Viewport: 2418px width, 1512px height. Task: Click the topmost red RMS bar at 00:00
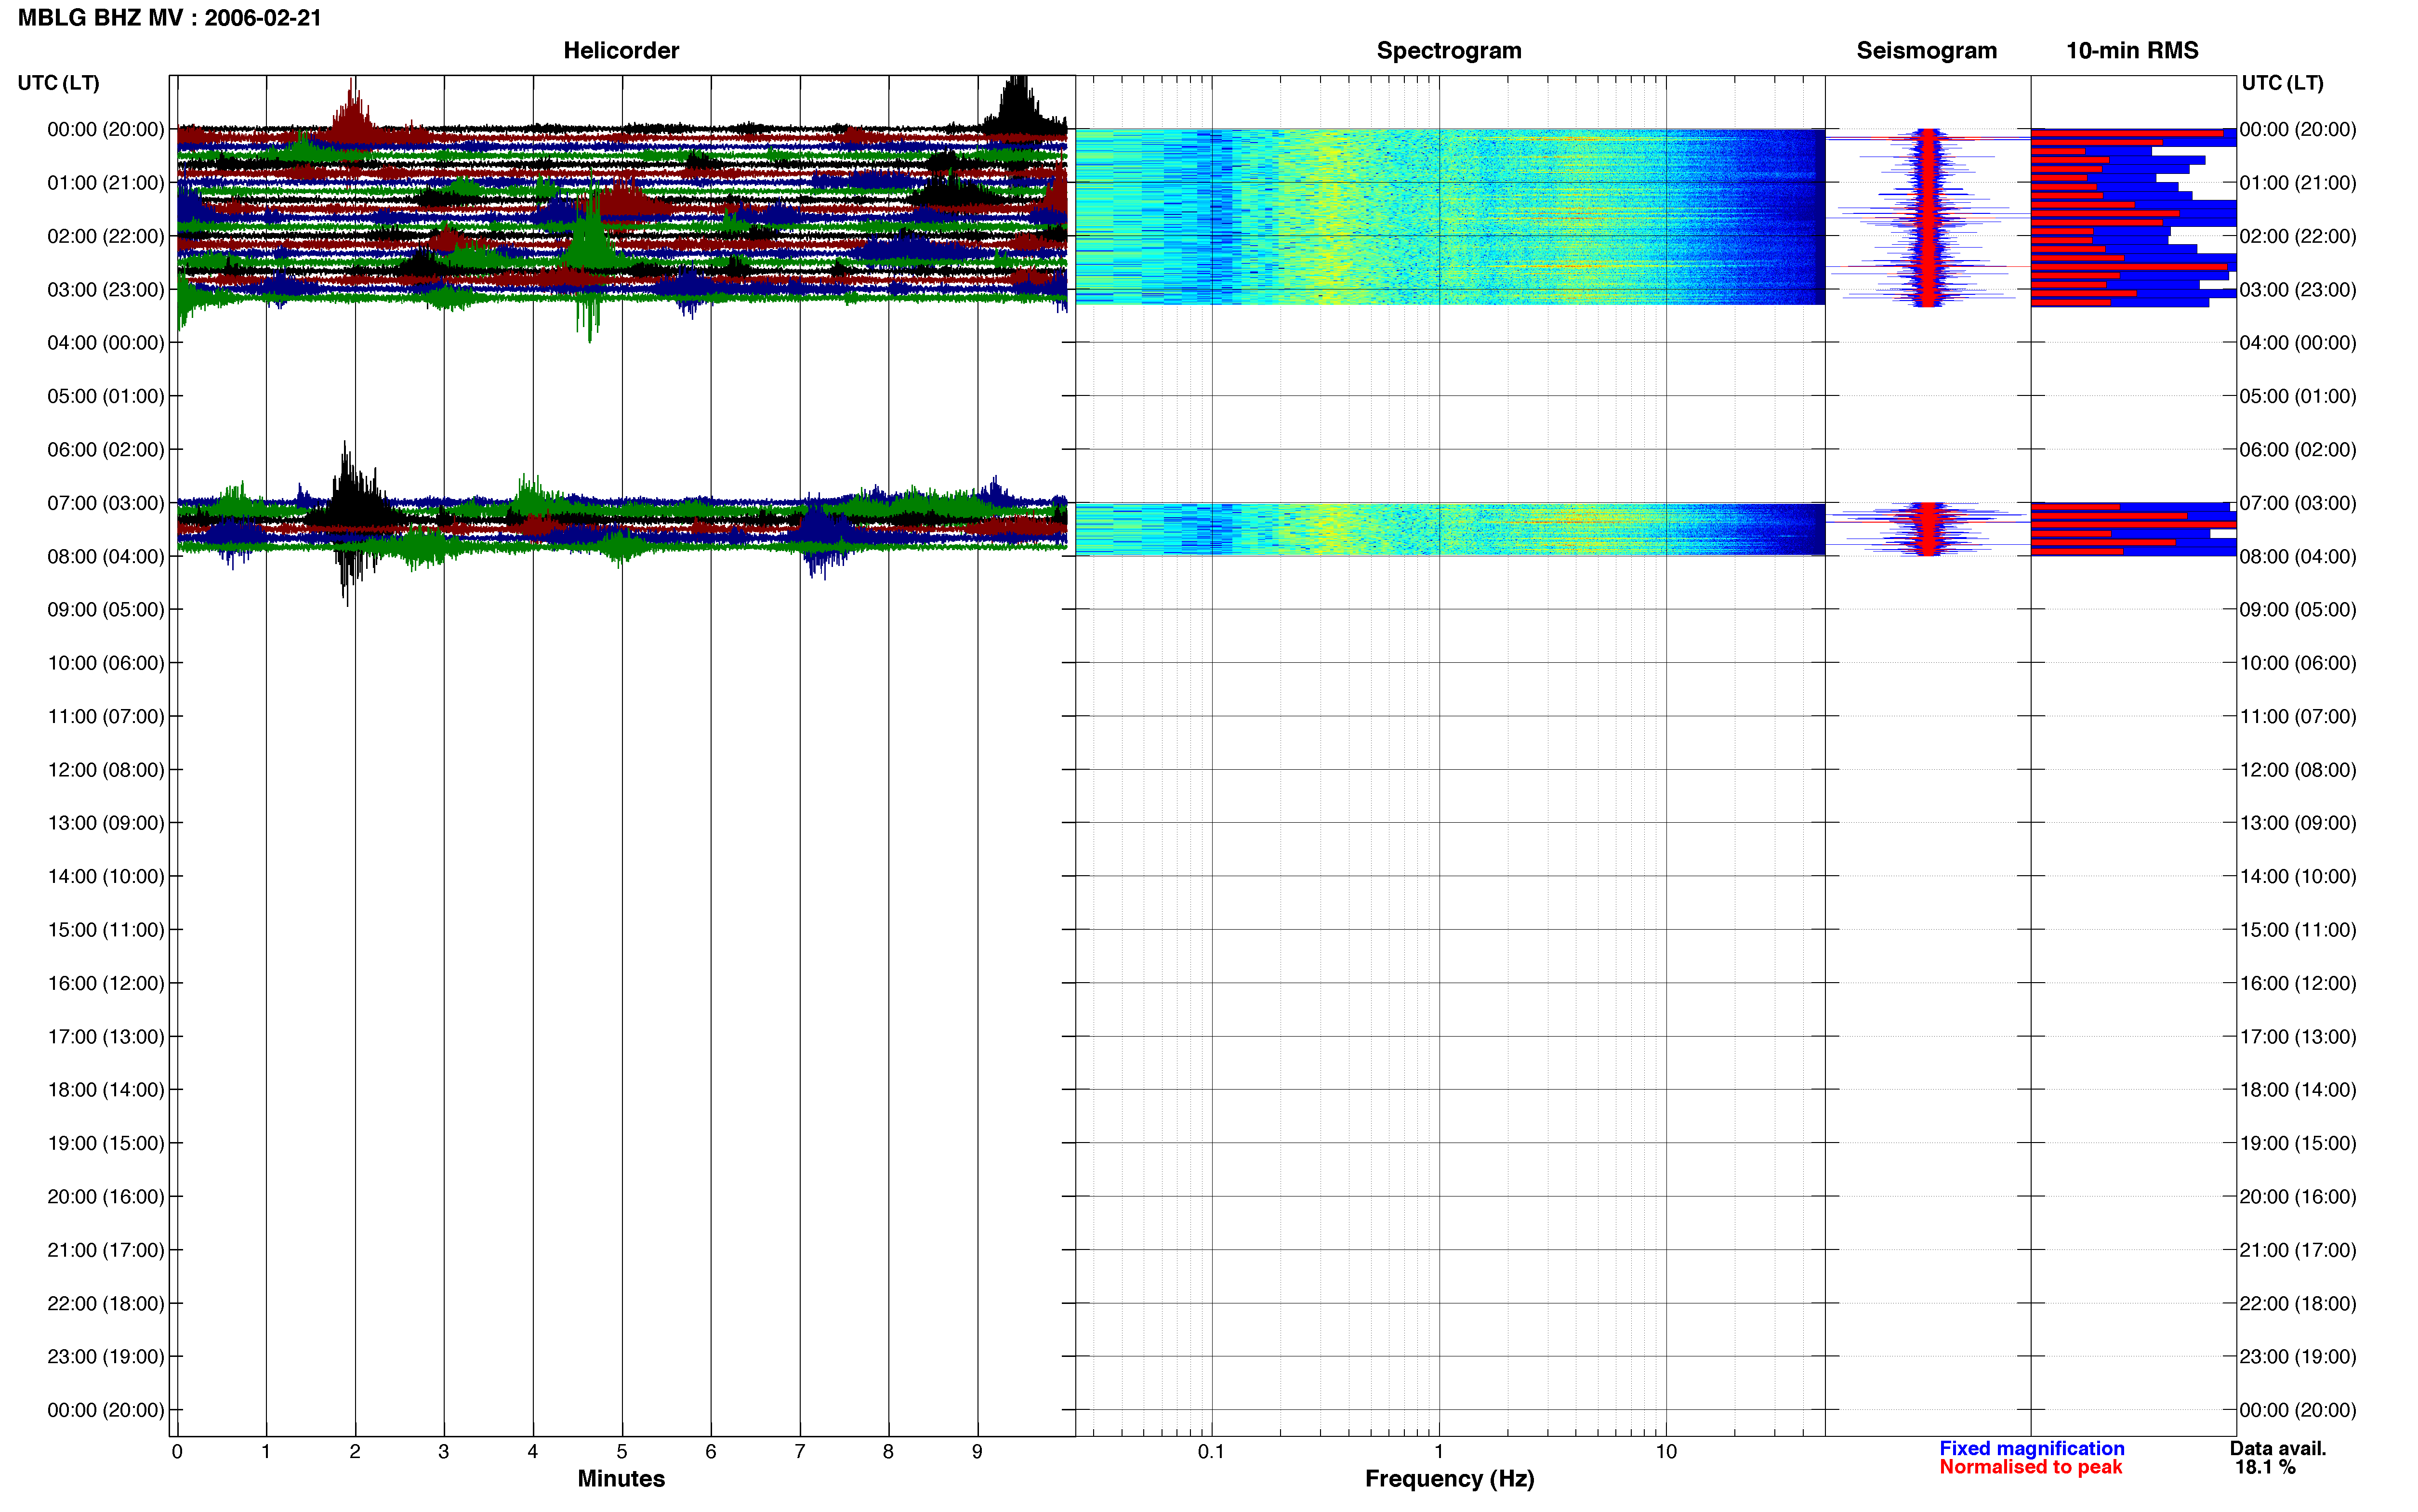[x=2126, y=133]
